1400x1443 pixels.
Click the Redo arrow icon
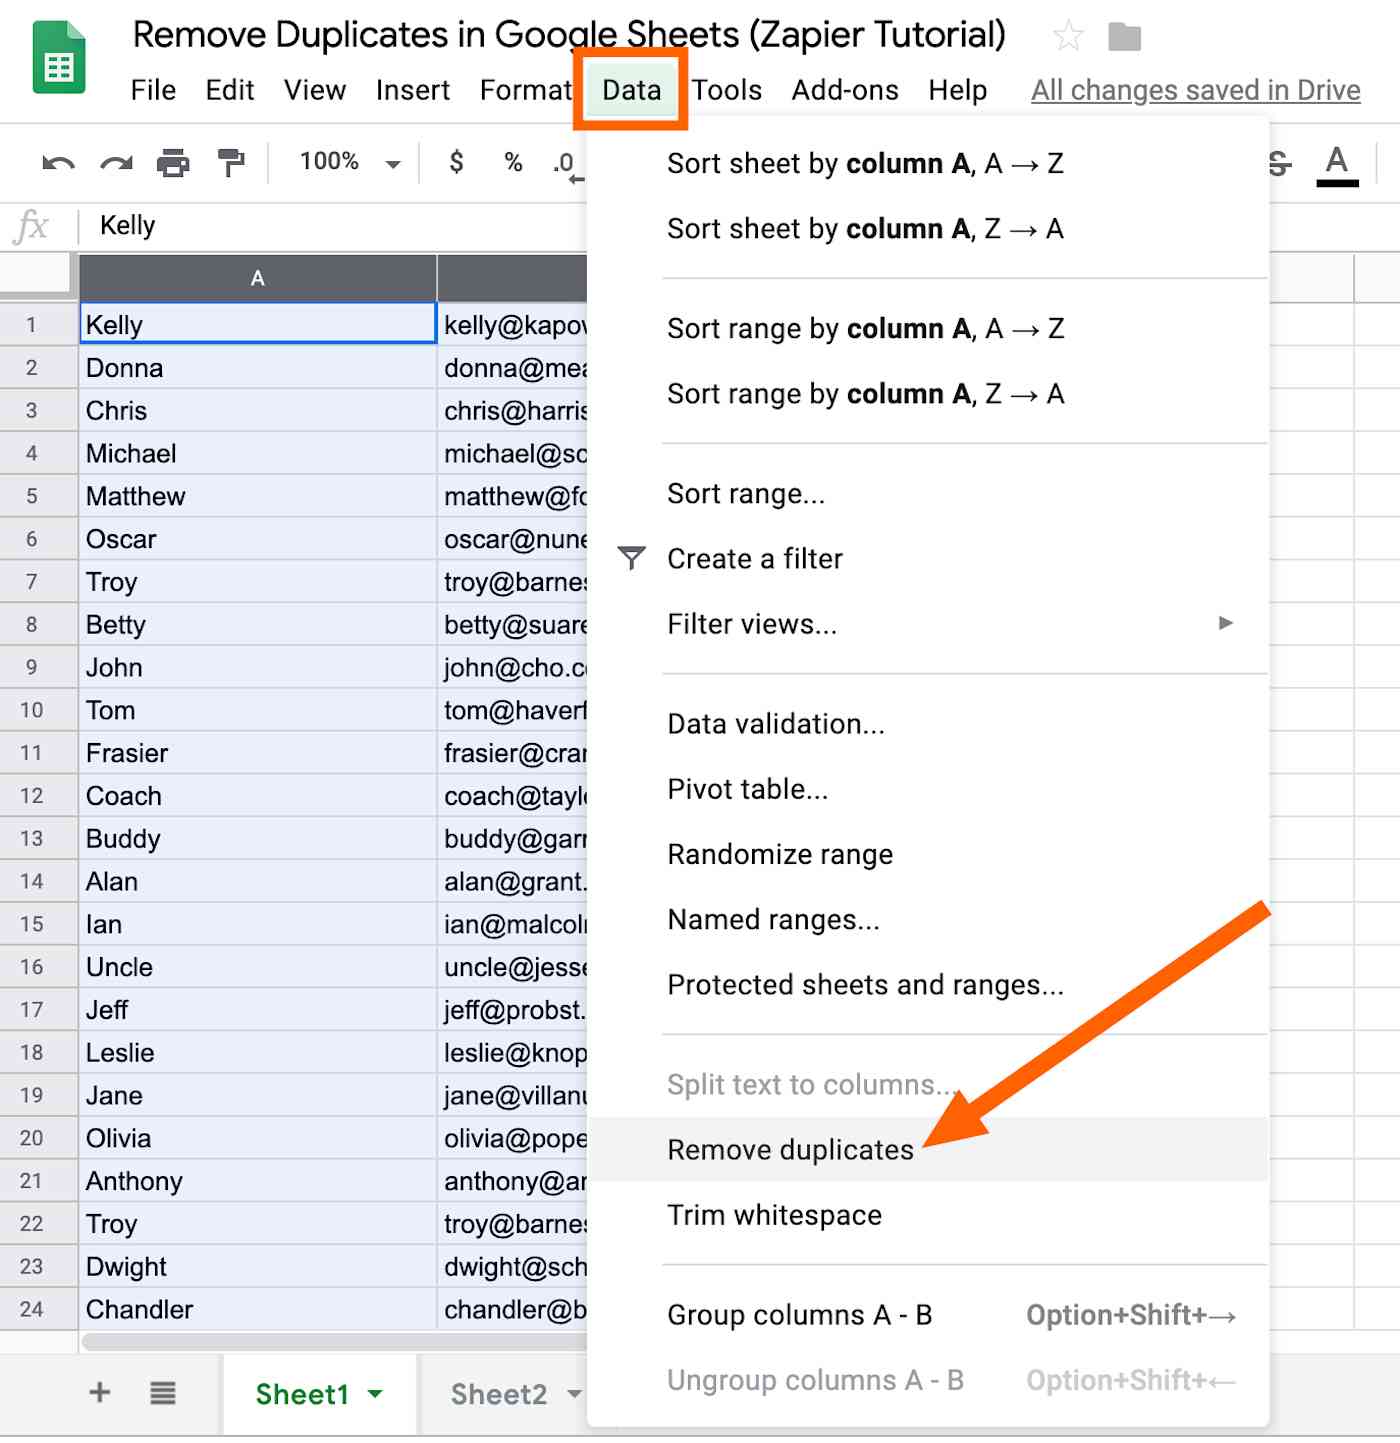[x=116, y=163]
